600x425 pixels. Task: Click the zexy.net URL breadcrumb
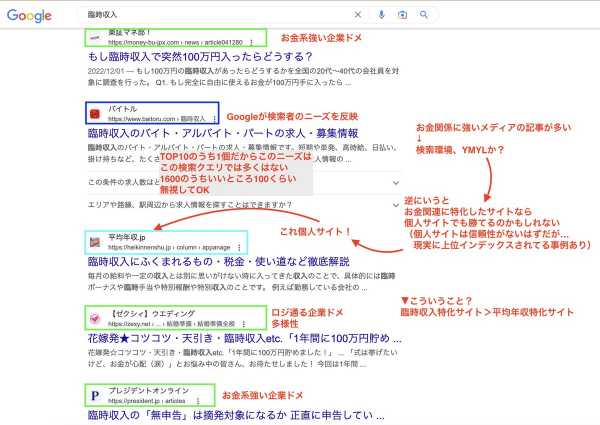click(171, 324)
